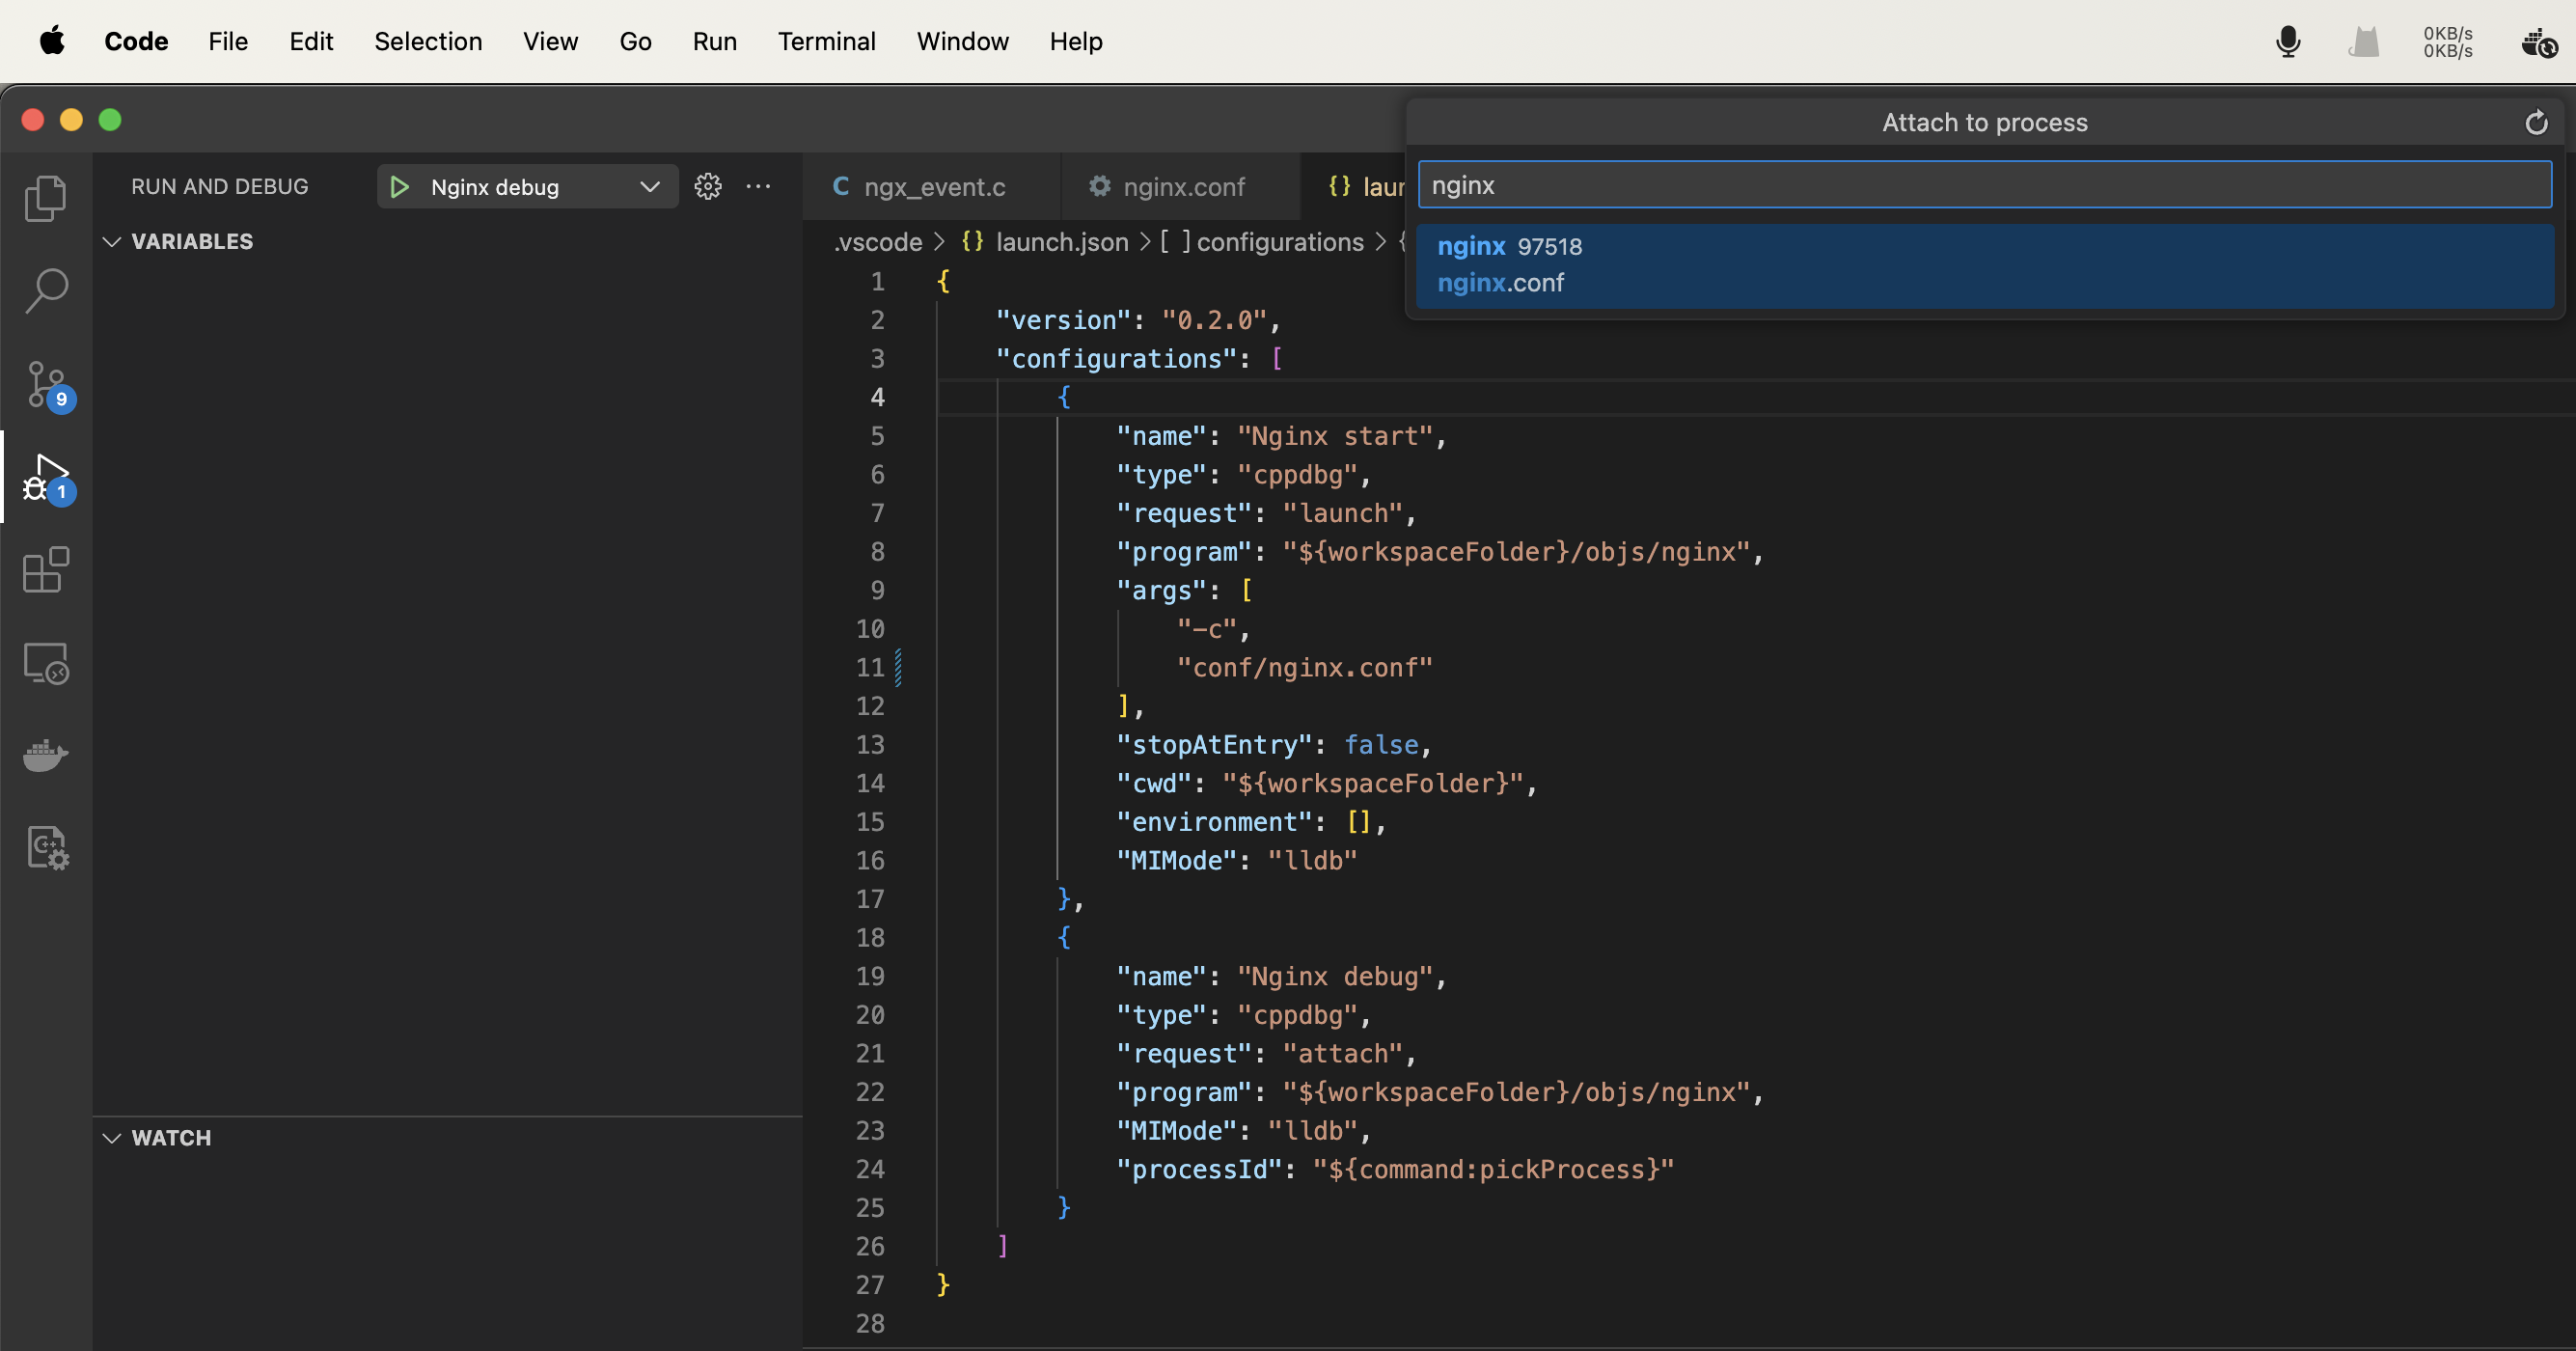The width and height of the screenshot is (2576, 1351).
Task: Select nginx 97518 process entry
Action: pos(1984,265)
